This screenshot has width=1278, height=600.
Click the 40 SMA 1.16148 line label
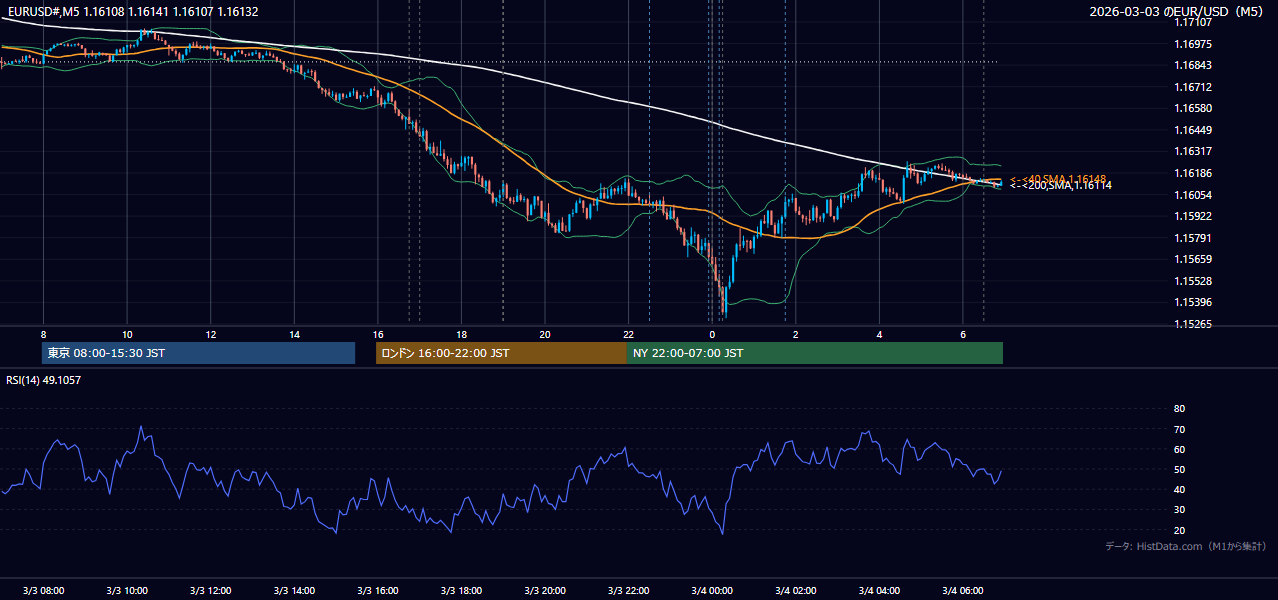click(x=1057, y=178)
